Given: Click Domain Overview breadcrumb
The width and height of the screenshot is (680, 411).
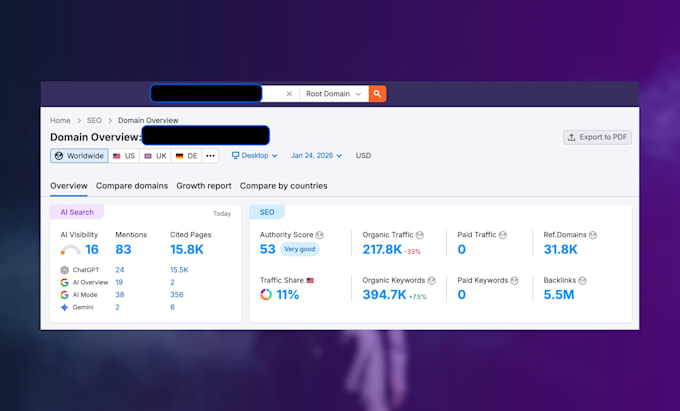Looking at the screenshot, I should (x=148, y=121).
